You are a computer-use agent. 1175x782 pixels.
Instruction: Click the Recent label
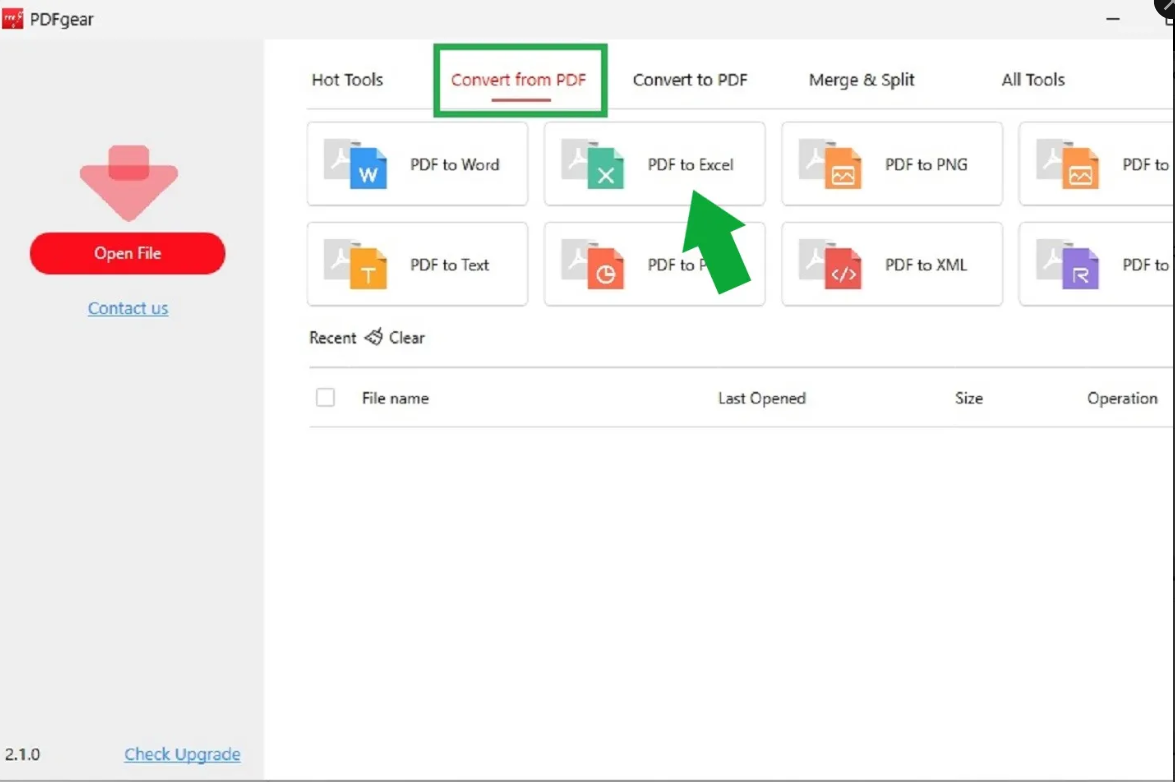point(333,338)
